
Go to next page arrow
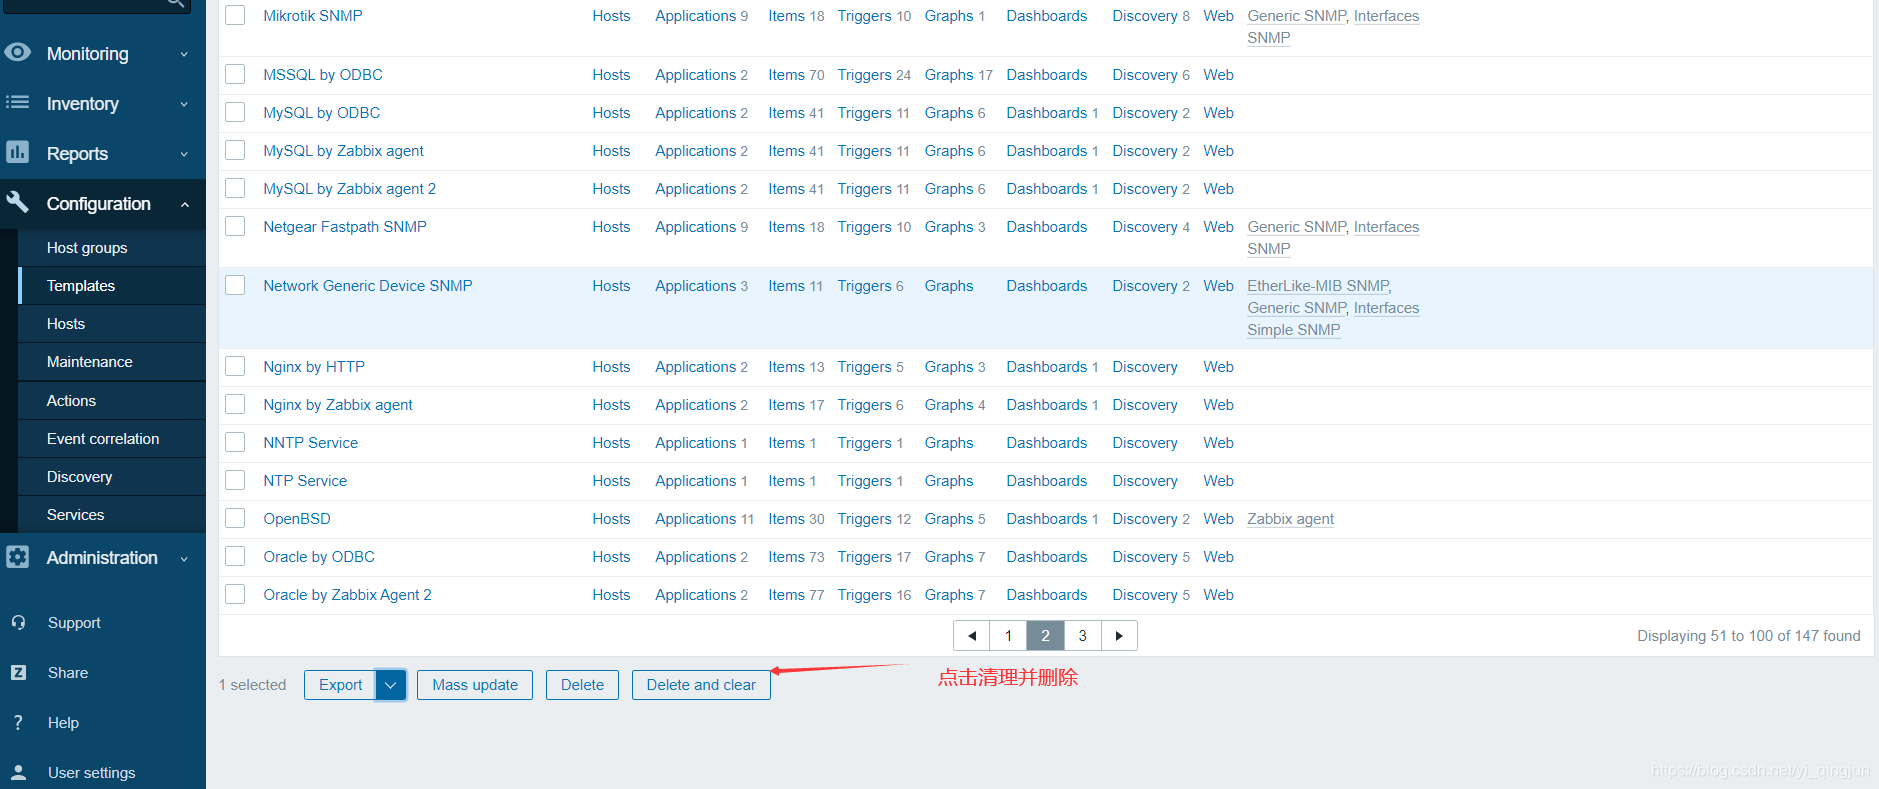point(1119,636)
